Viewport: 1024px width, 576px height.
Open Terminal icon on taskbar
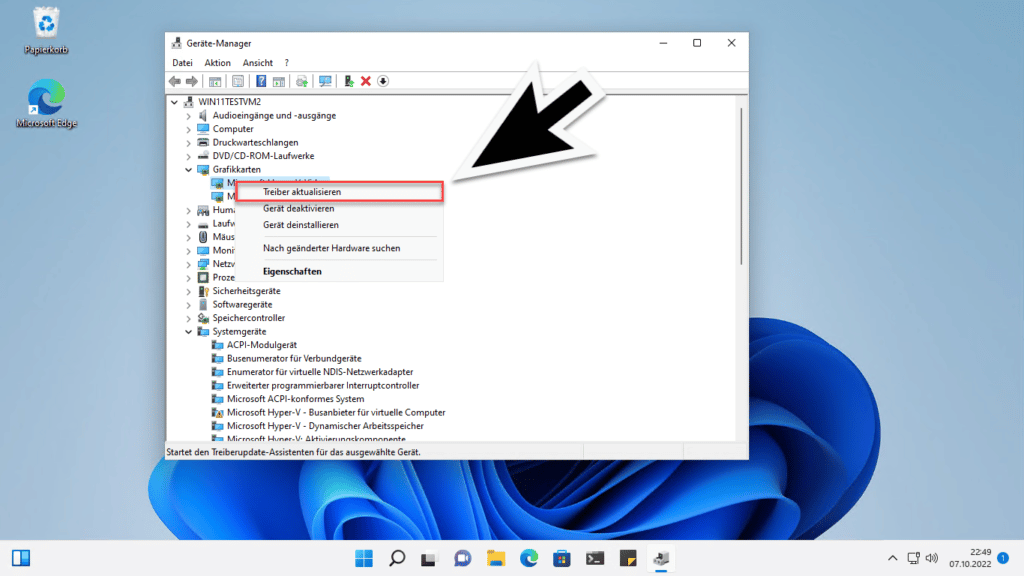tap(595, 558)
